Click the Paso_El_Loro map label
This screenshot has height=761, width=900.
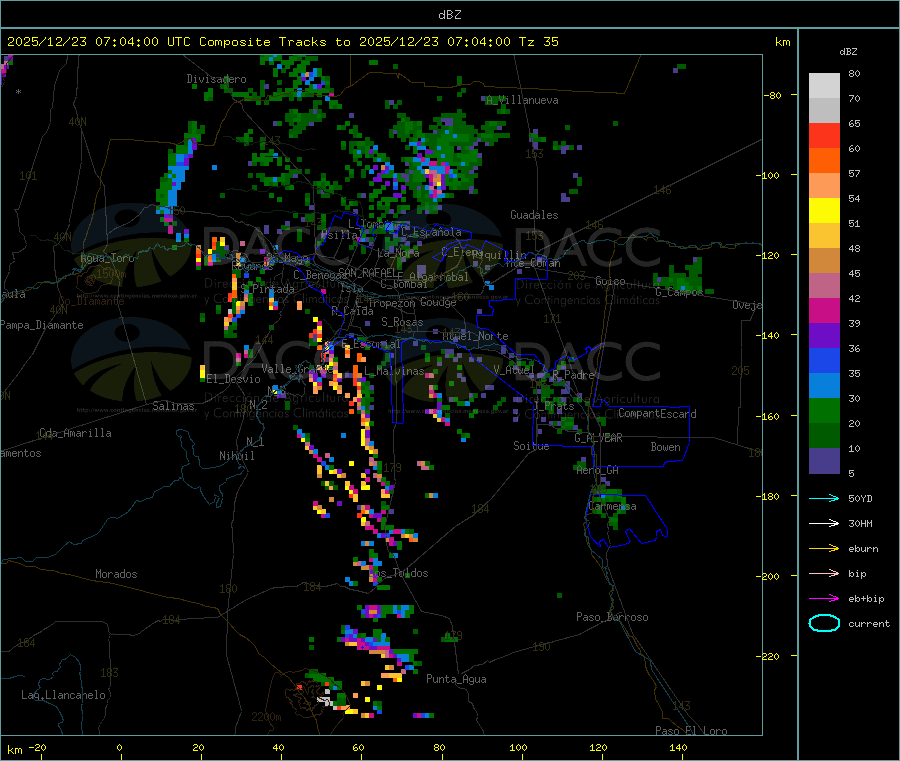pos(691,731)
